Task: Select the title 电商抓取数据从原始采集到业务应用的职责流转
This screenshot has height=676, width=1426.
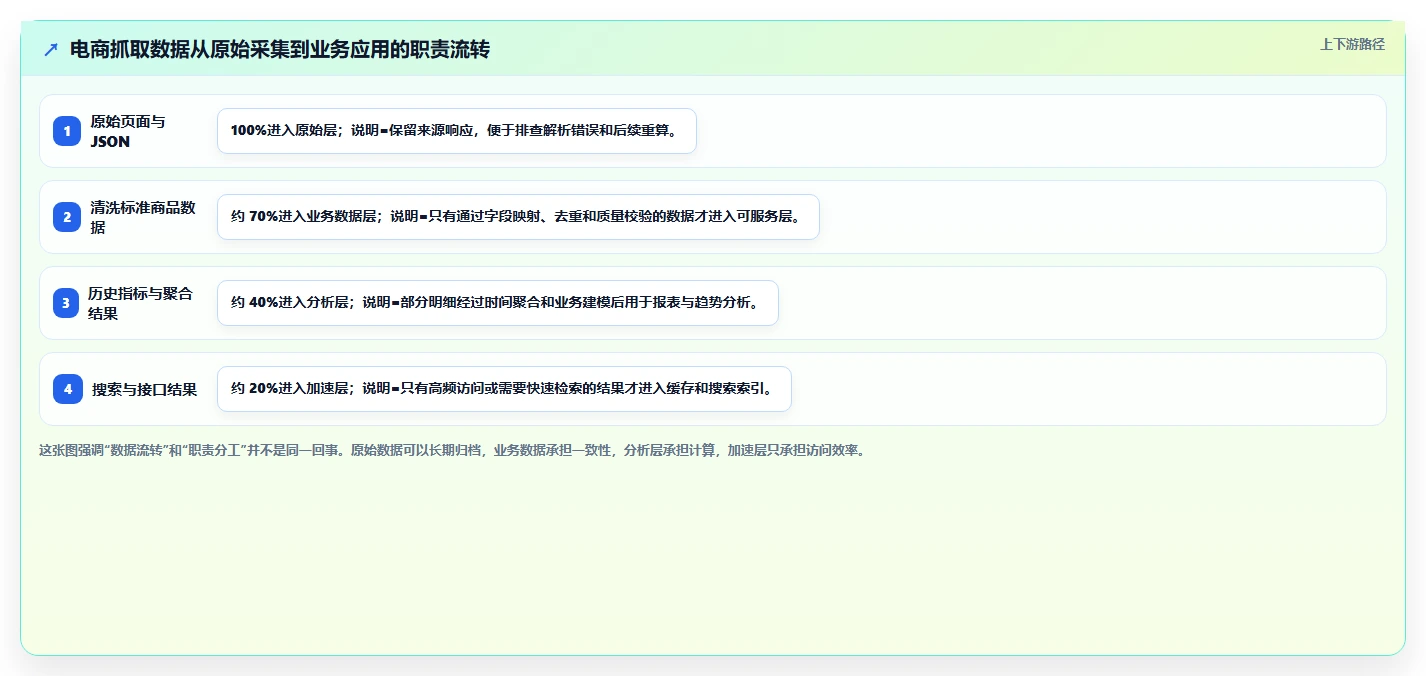Action: [280, 49]
